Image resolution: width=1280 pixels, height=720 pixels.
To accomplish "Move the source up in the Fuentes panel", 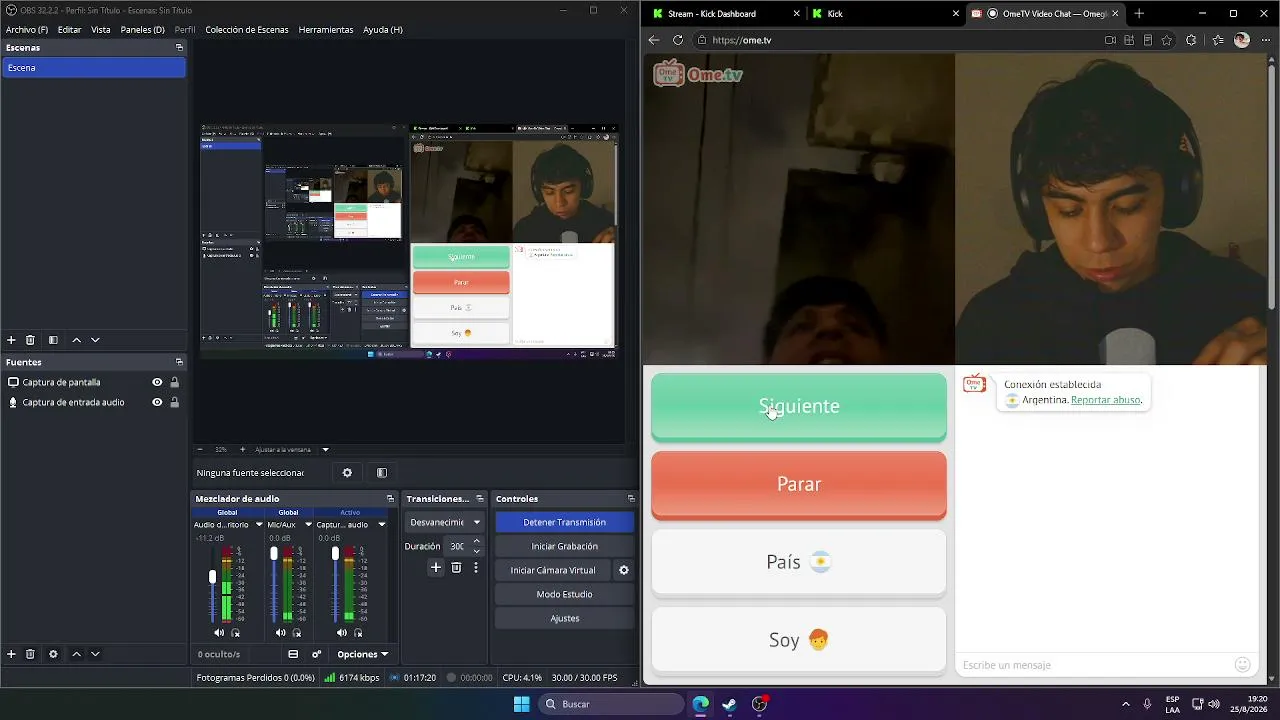I will tap(76, 654).
